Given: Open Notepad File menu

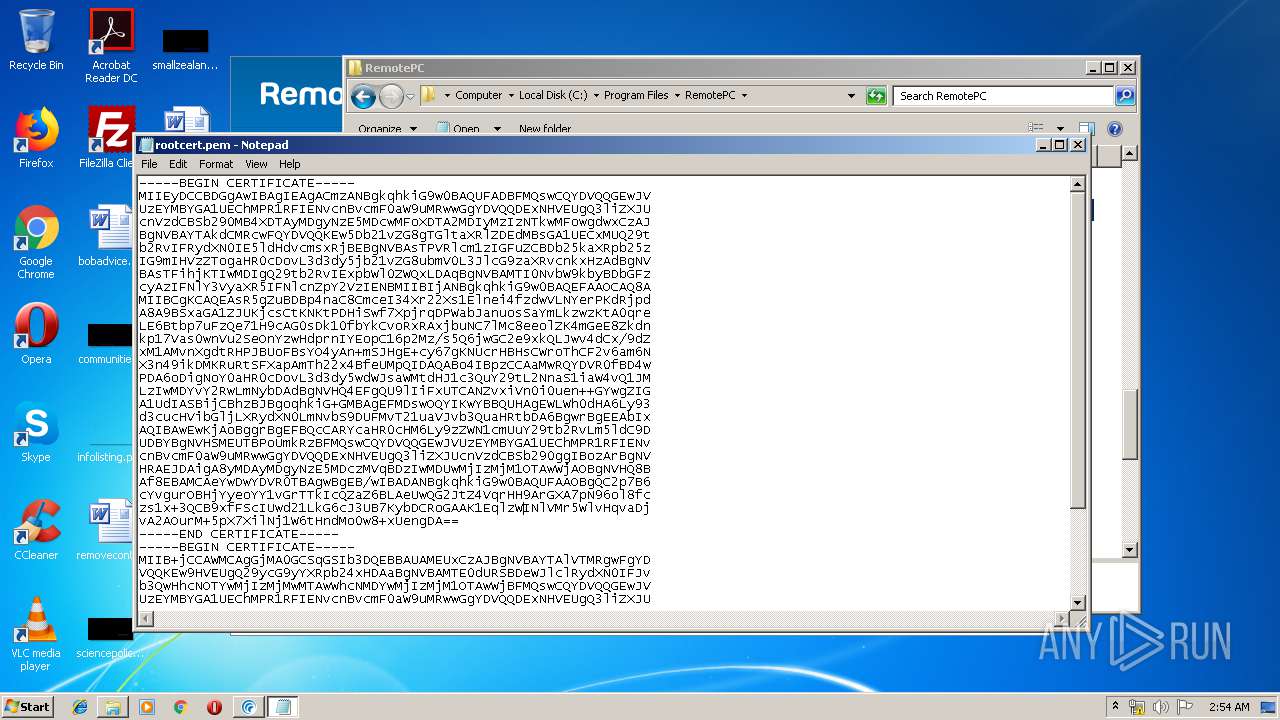Looking at the screenshot, I should tap(149, 164).
